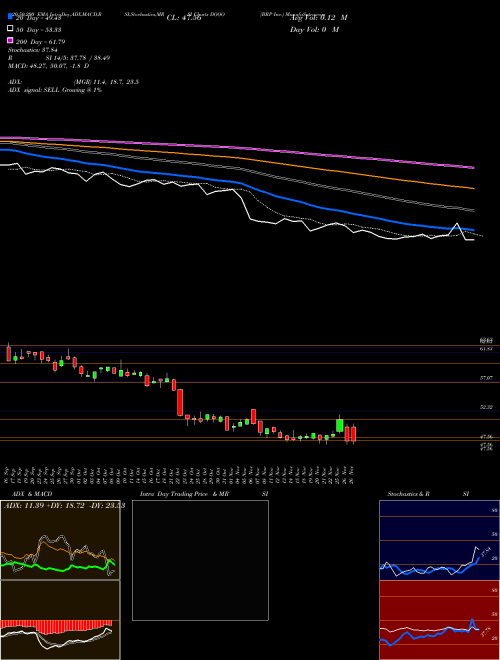The image size is (500, 660).
Task: Select the '200 Day = 61.79' legend text
Action: [x=40, y=42]
